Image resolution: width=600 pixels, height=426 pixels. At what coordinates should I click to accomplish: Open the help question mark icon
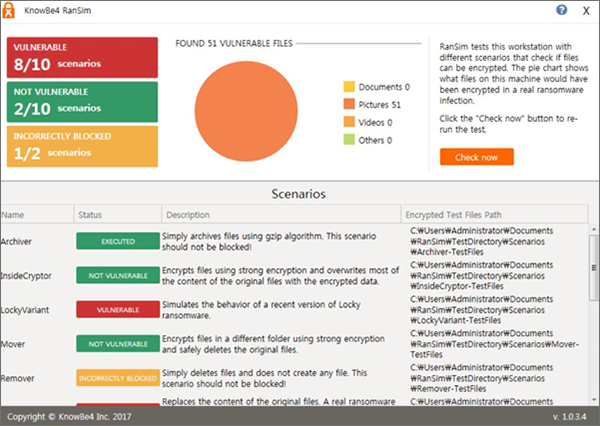pos(561,10)
